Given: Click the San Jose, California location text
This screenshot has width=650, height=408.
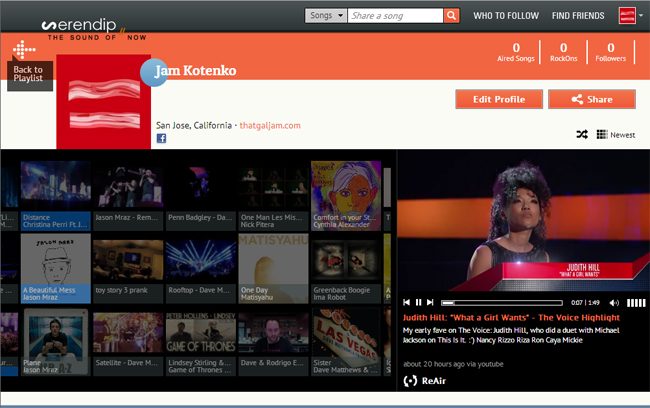Looking at the screenshot, I should 194,125.
